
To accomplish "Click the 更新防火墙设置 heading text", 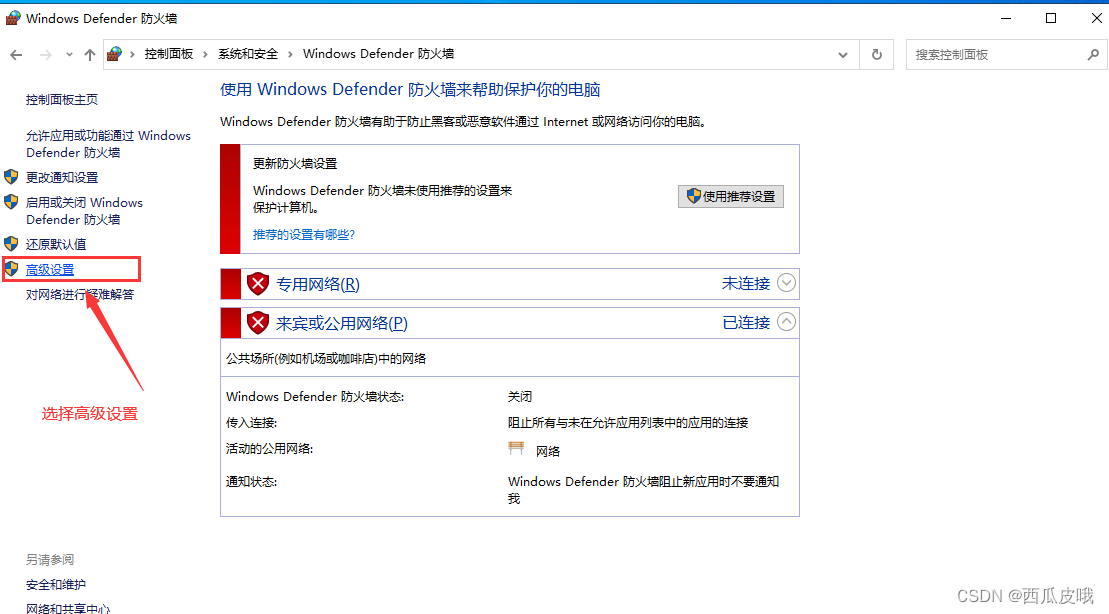I will (295, 163).
